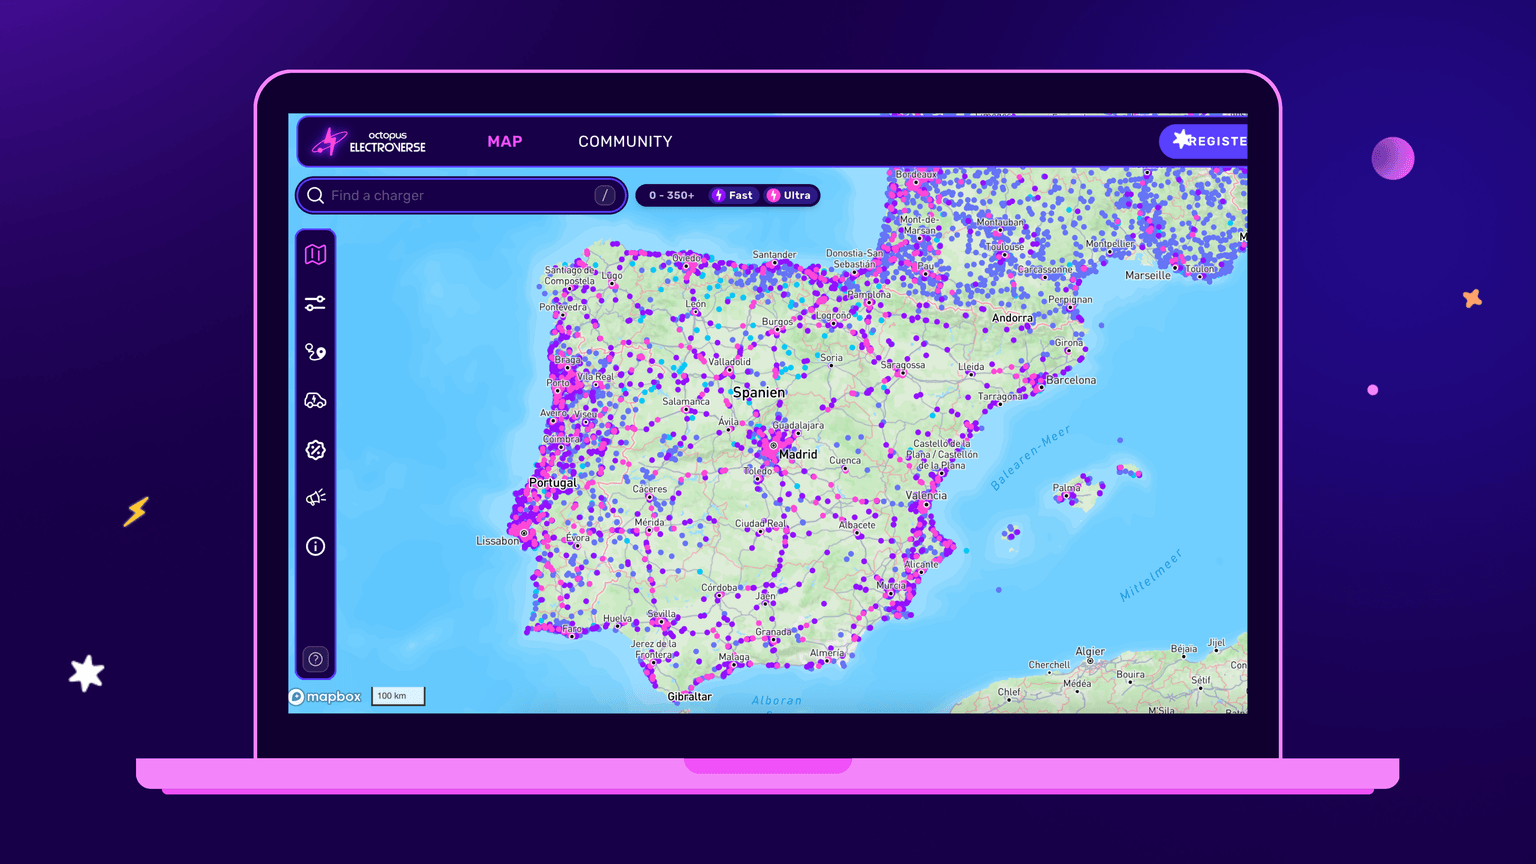Image resolution: width=1536 pixels, height=864 pixels.
Task: Open the charger filters icon
Action: tap(315, 303)
